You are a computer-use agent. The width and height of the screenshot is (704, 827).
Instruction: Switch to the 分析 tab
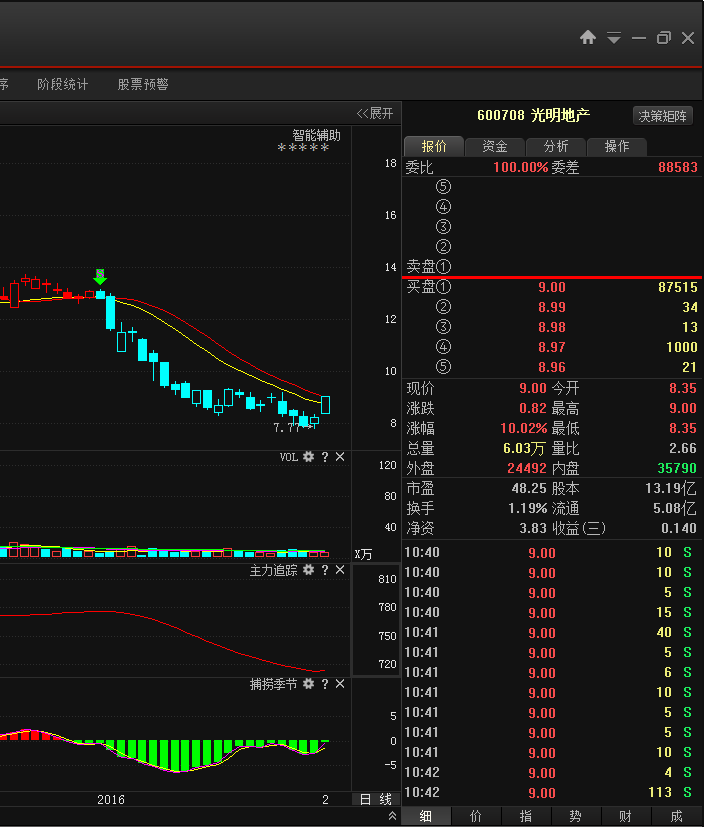(x=556, y=146)
